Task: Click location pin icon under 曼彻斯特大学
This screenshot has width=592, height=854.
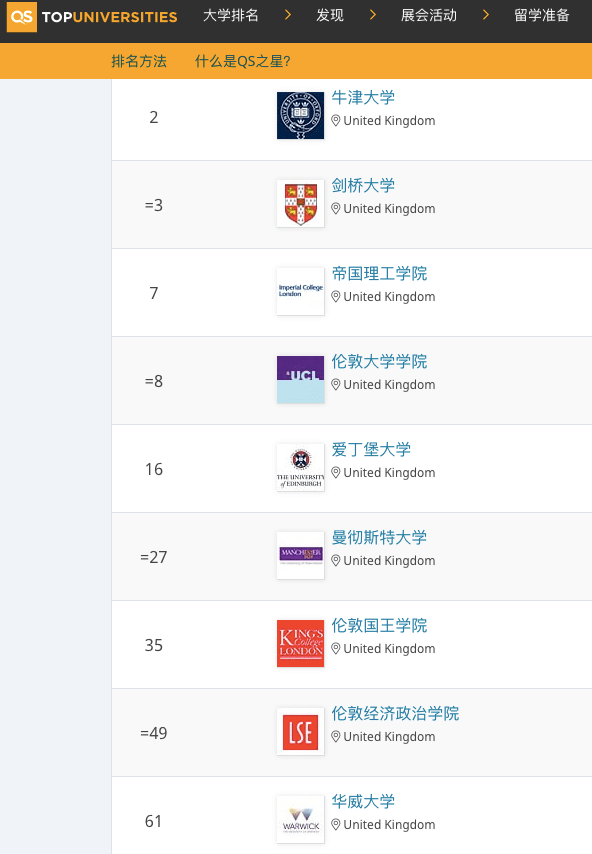Action: 336,560
